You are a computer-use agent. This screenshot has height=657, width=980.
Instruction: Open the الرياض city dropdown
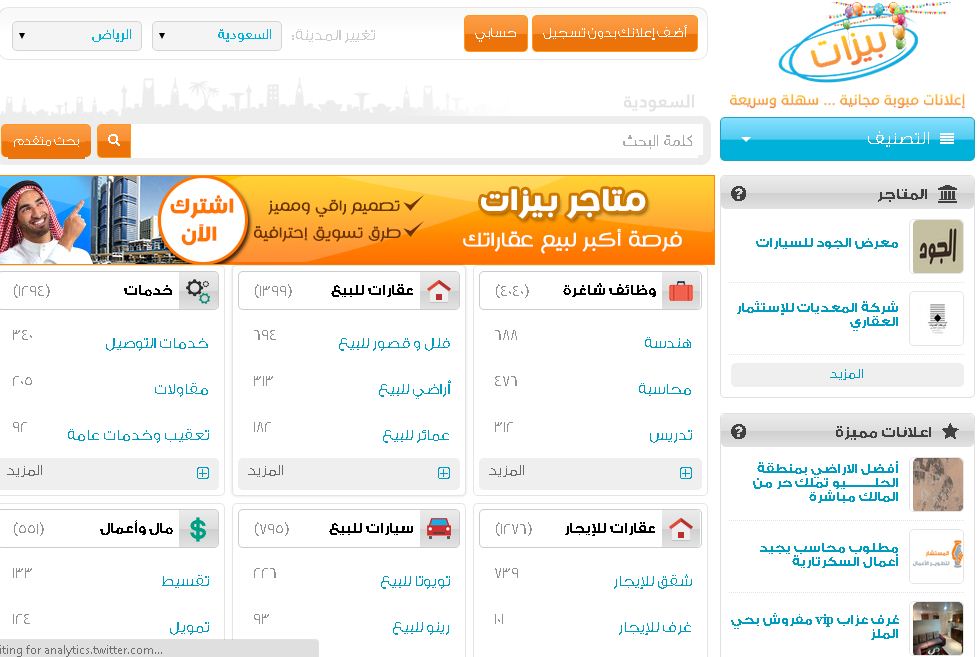click(77, 36)
